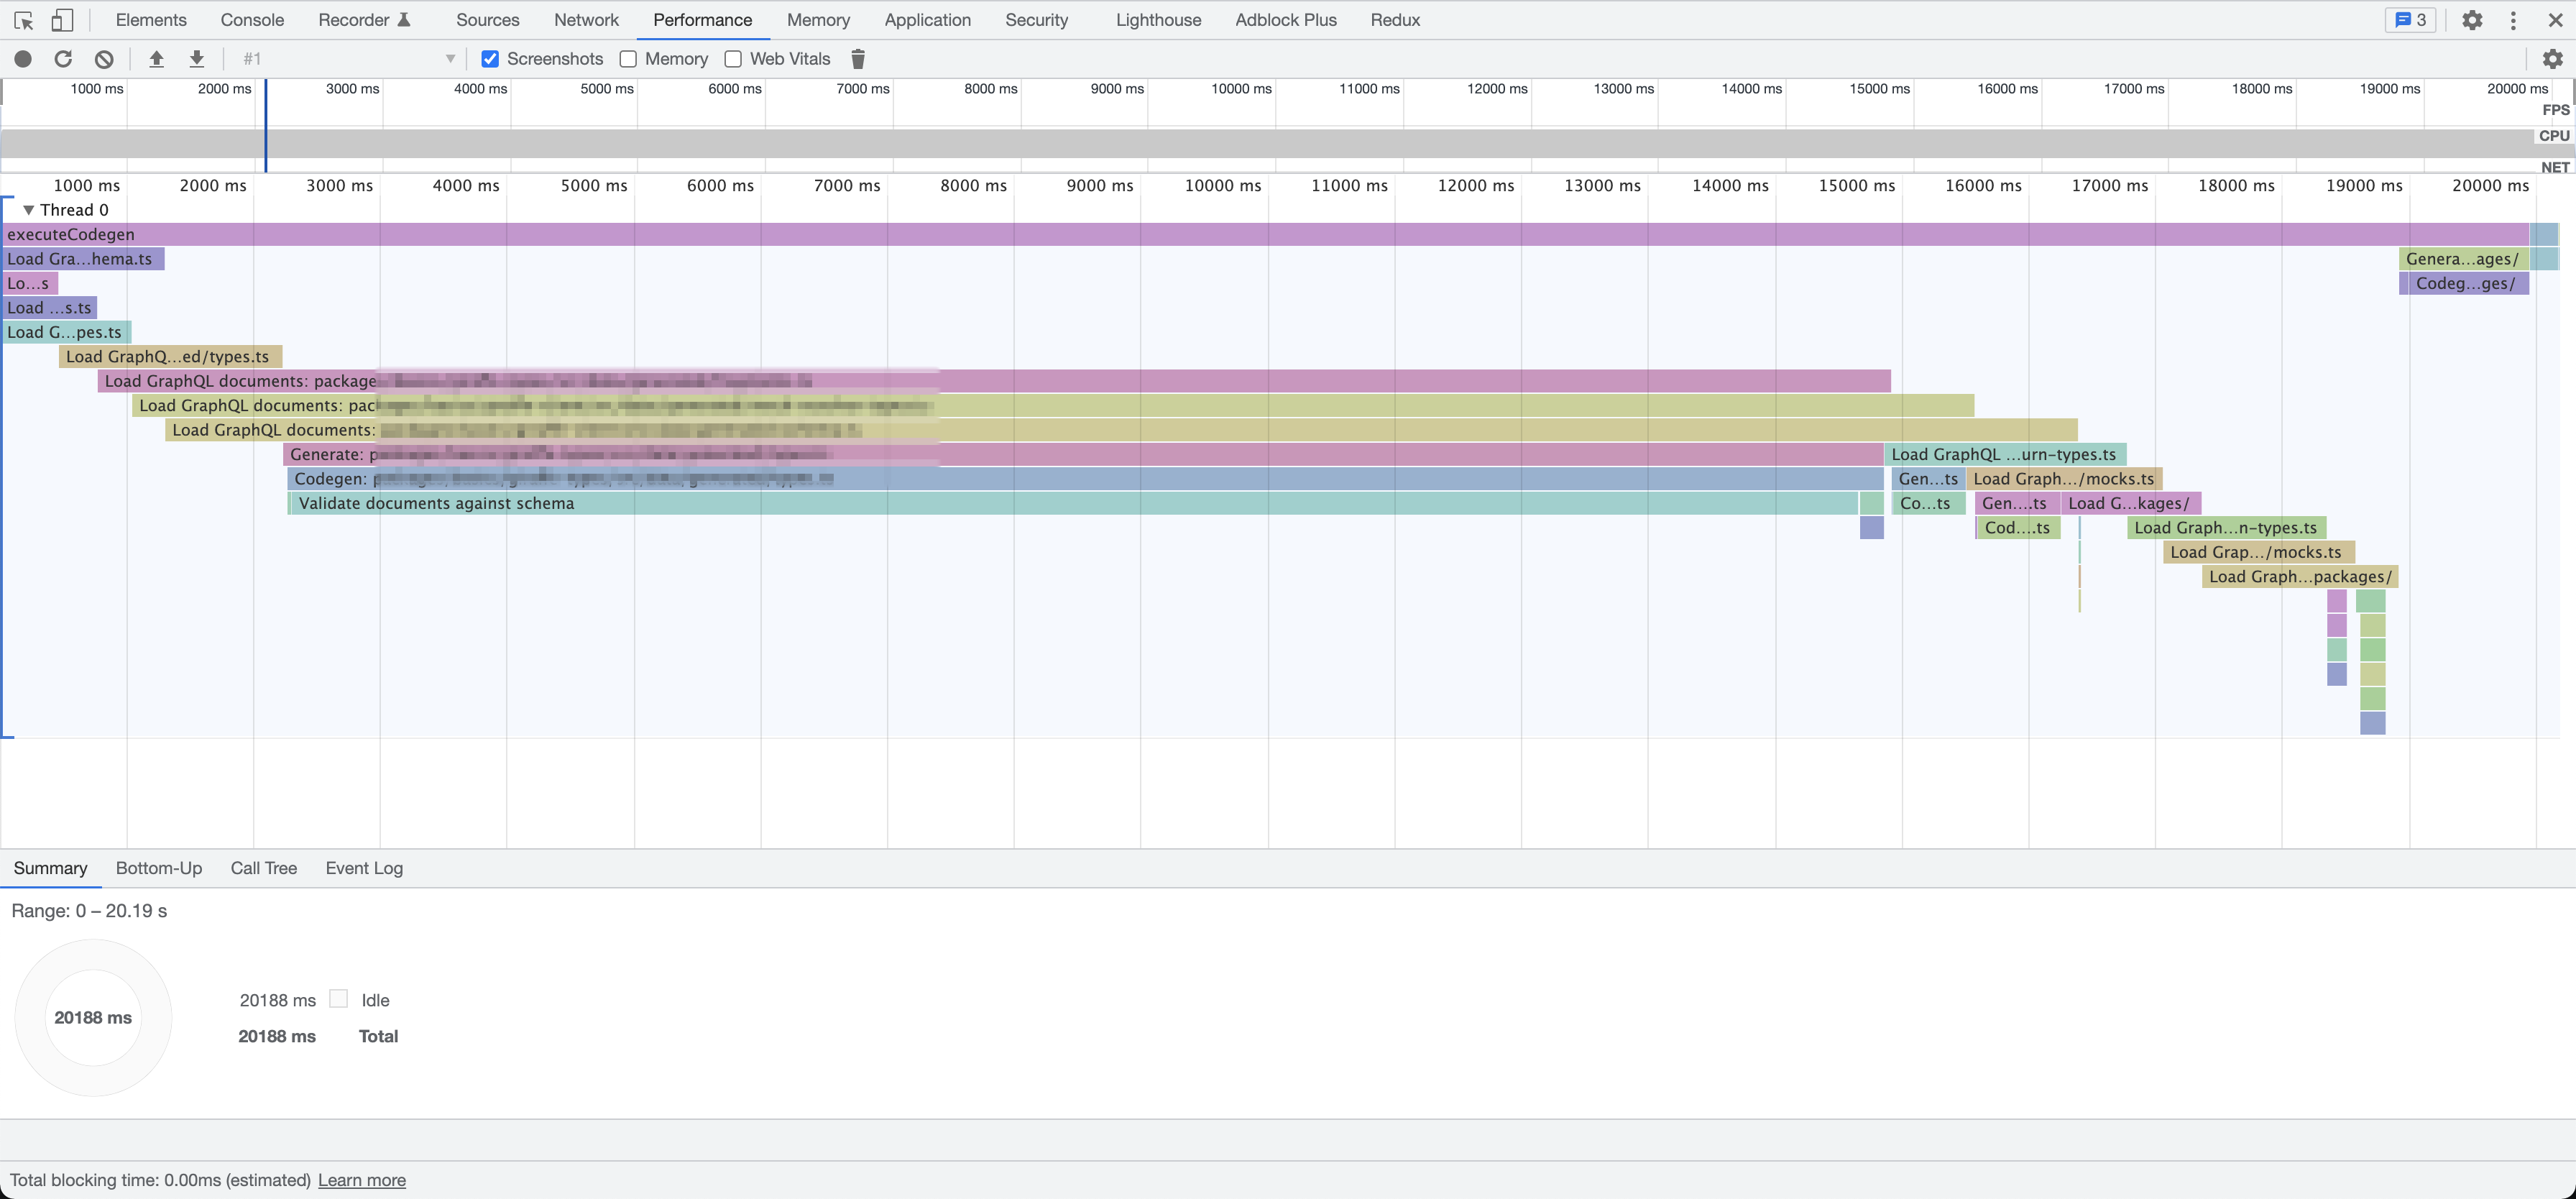Switch to the Network panel tab
This screenshot has width=2576, height=1199.
coord(586,20)
